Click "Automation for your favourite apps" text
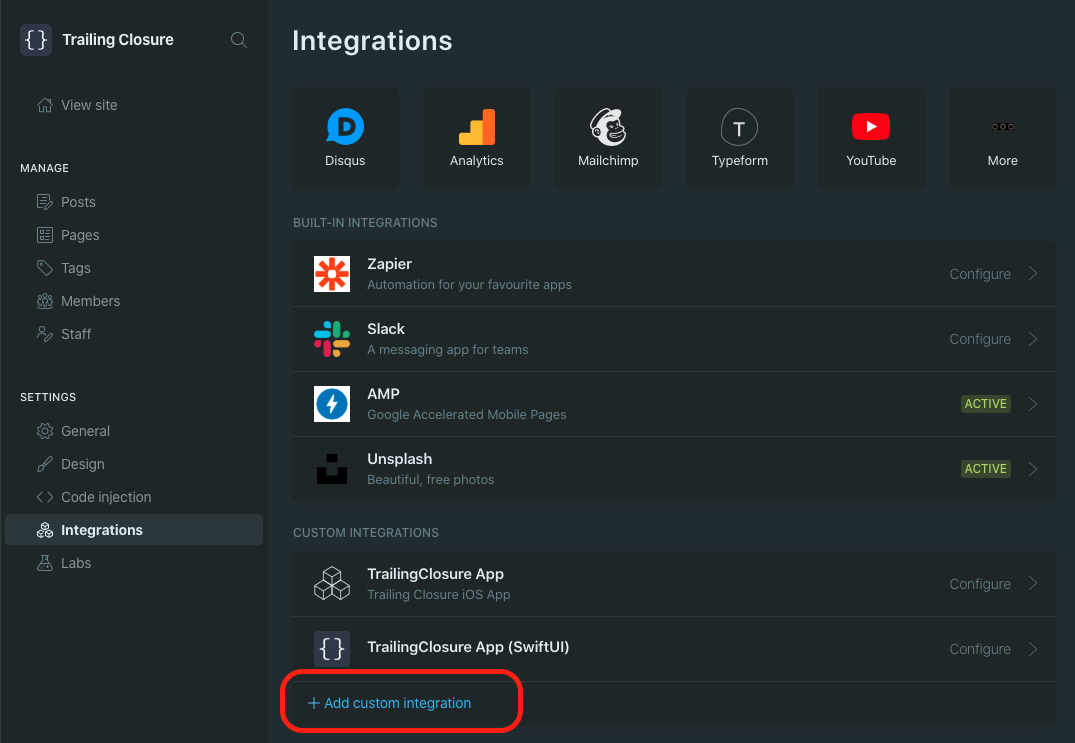The image size is (1075, 743). (470, 284)
